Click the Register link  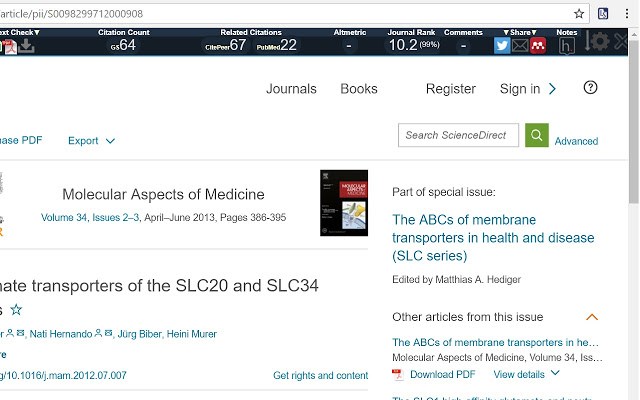(450, 89)
